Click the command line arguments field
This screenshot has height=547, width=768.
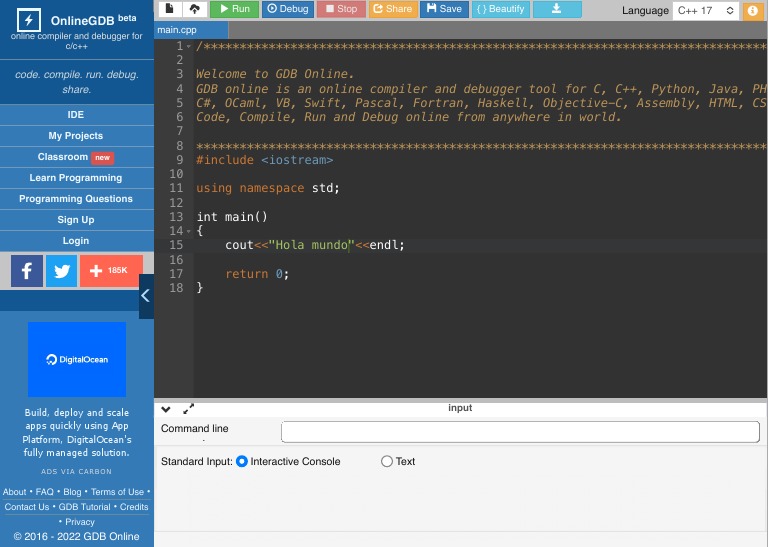coord(520,432)
